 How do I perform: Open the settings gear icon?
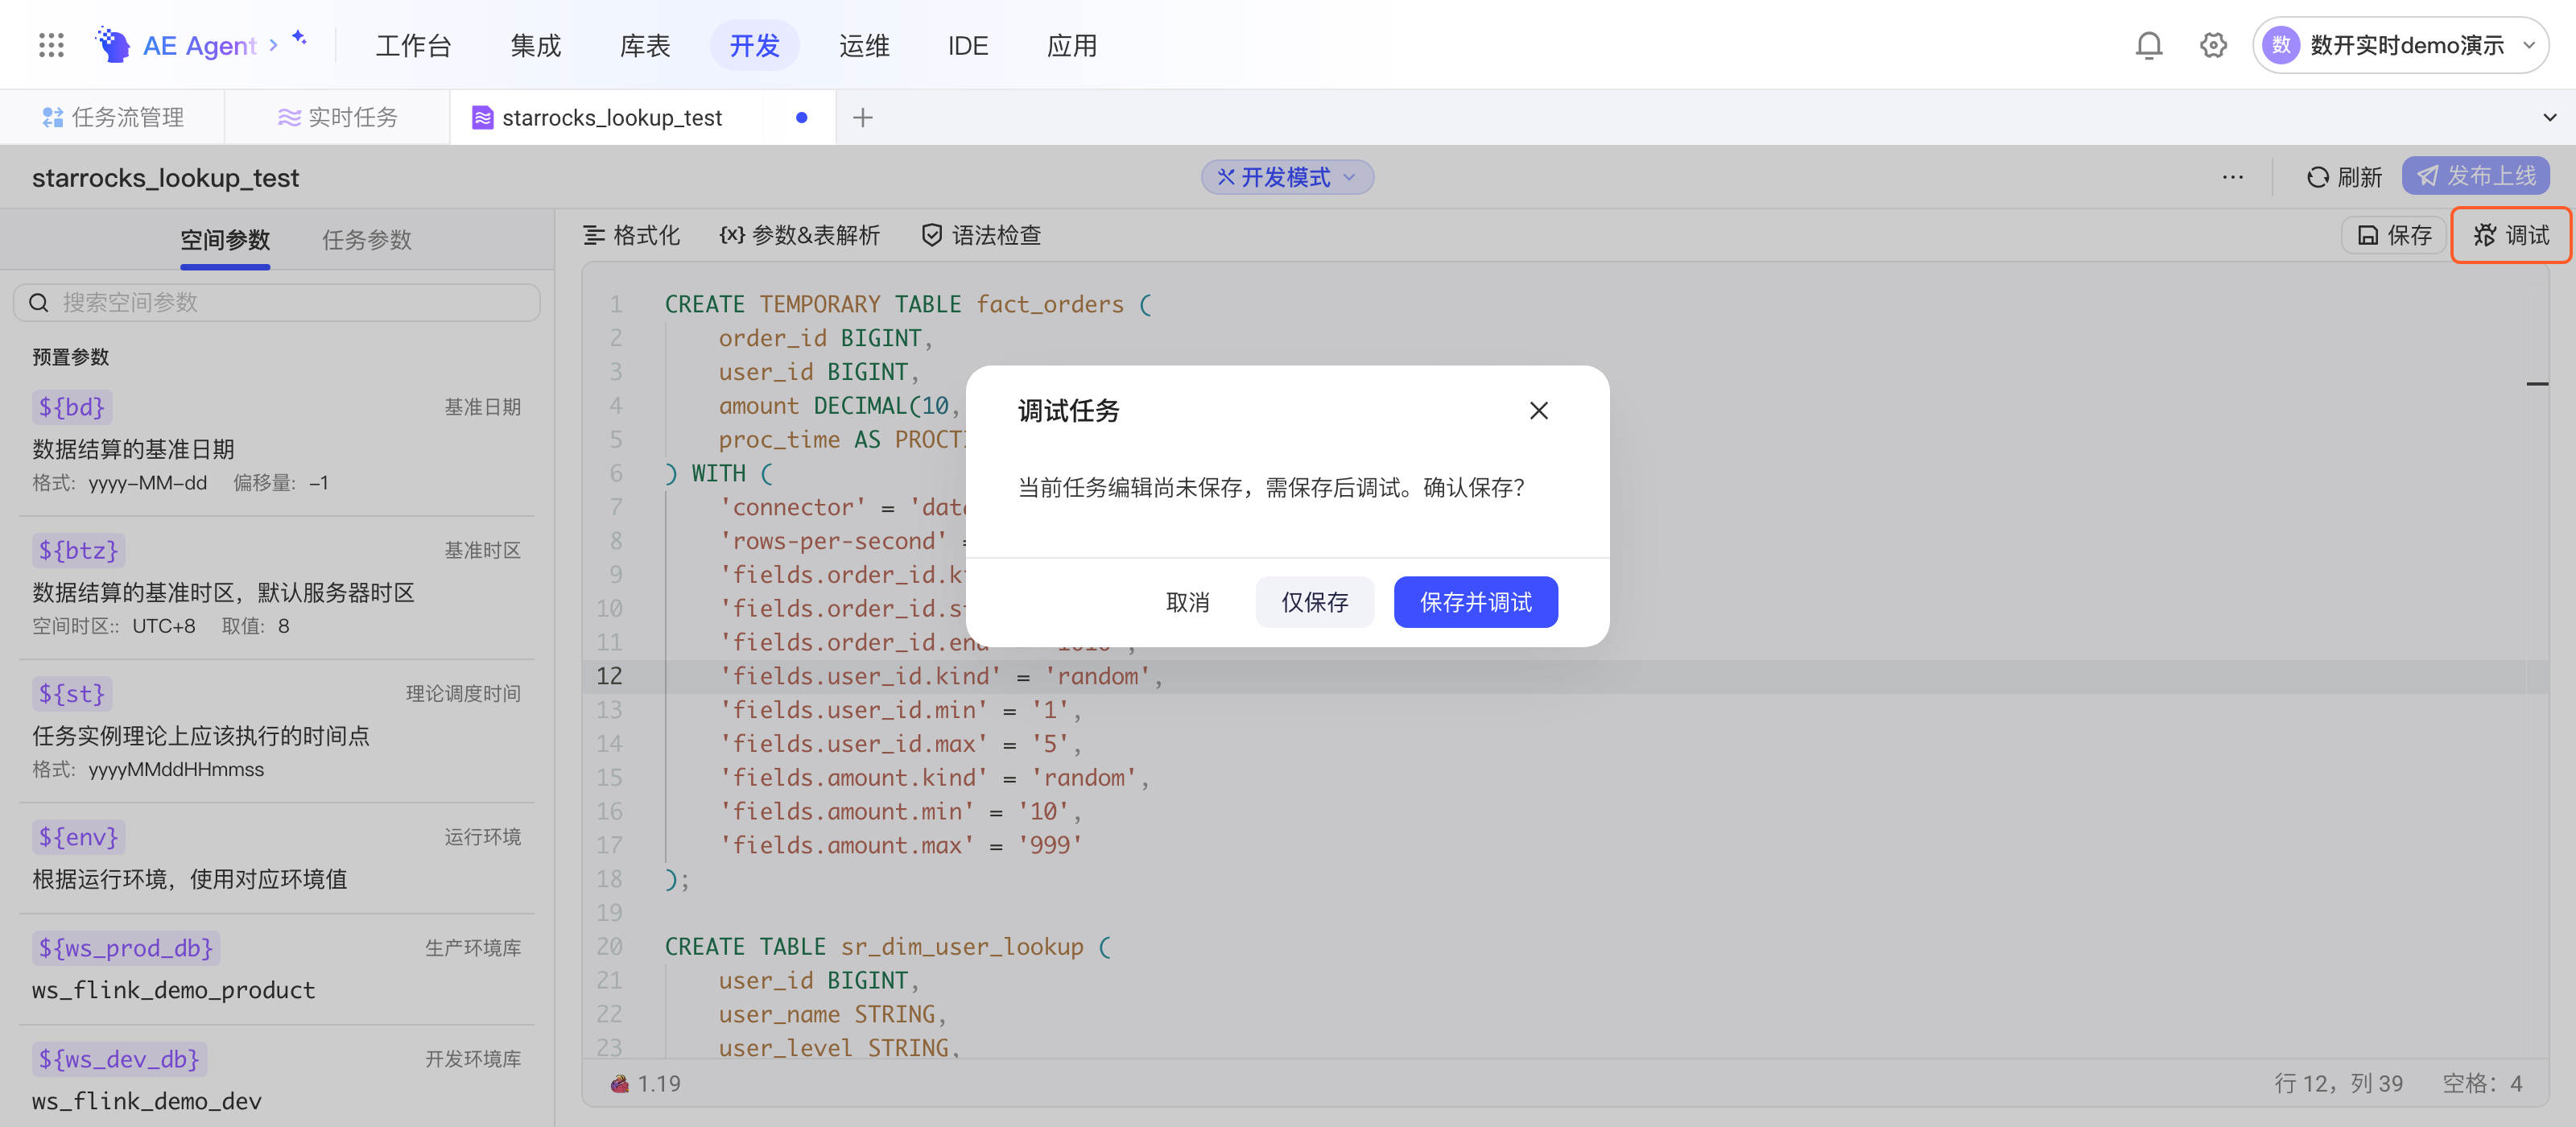coord(2213,45)
